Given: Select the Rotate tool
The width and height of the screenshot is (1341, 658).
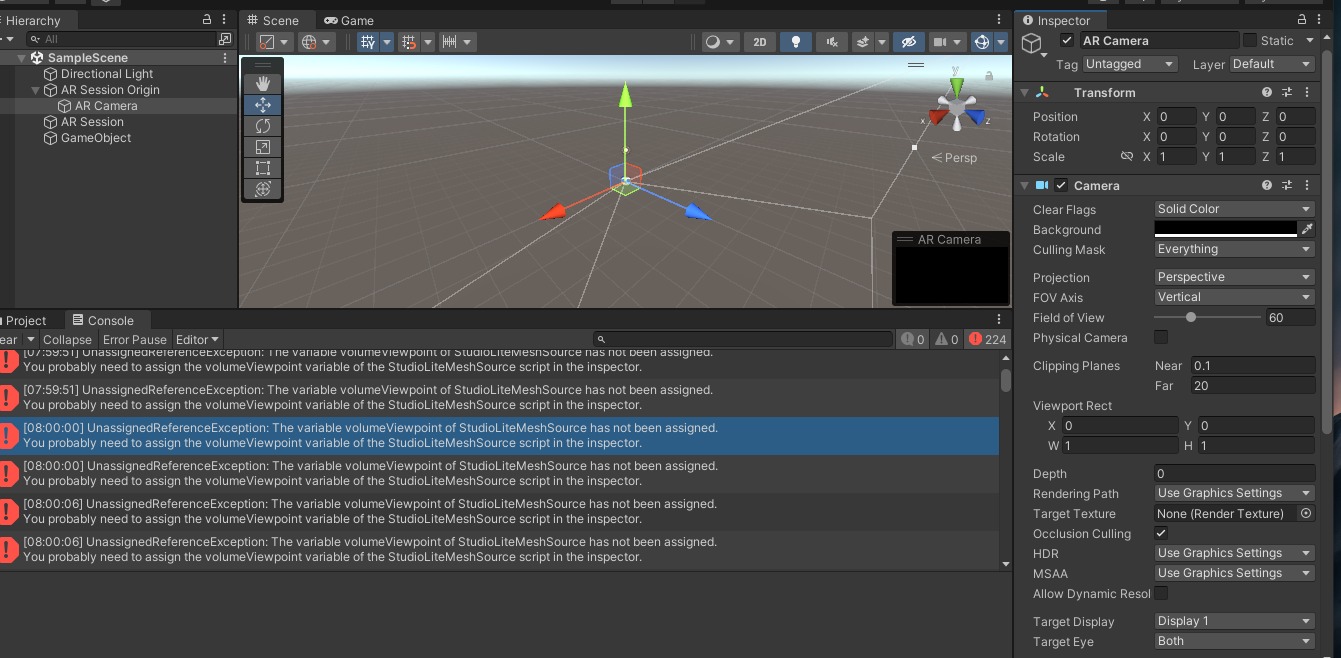Looking at the screenshot, I should [263, 126].
